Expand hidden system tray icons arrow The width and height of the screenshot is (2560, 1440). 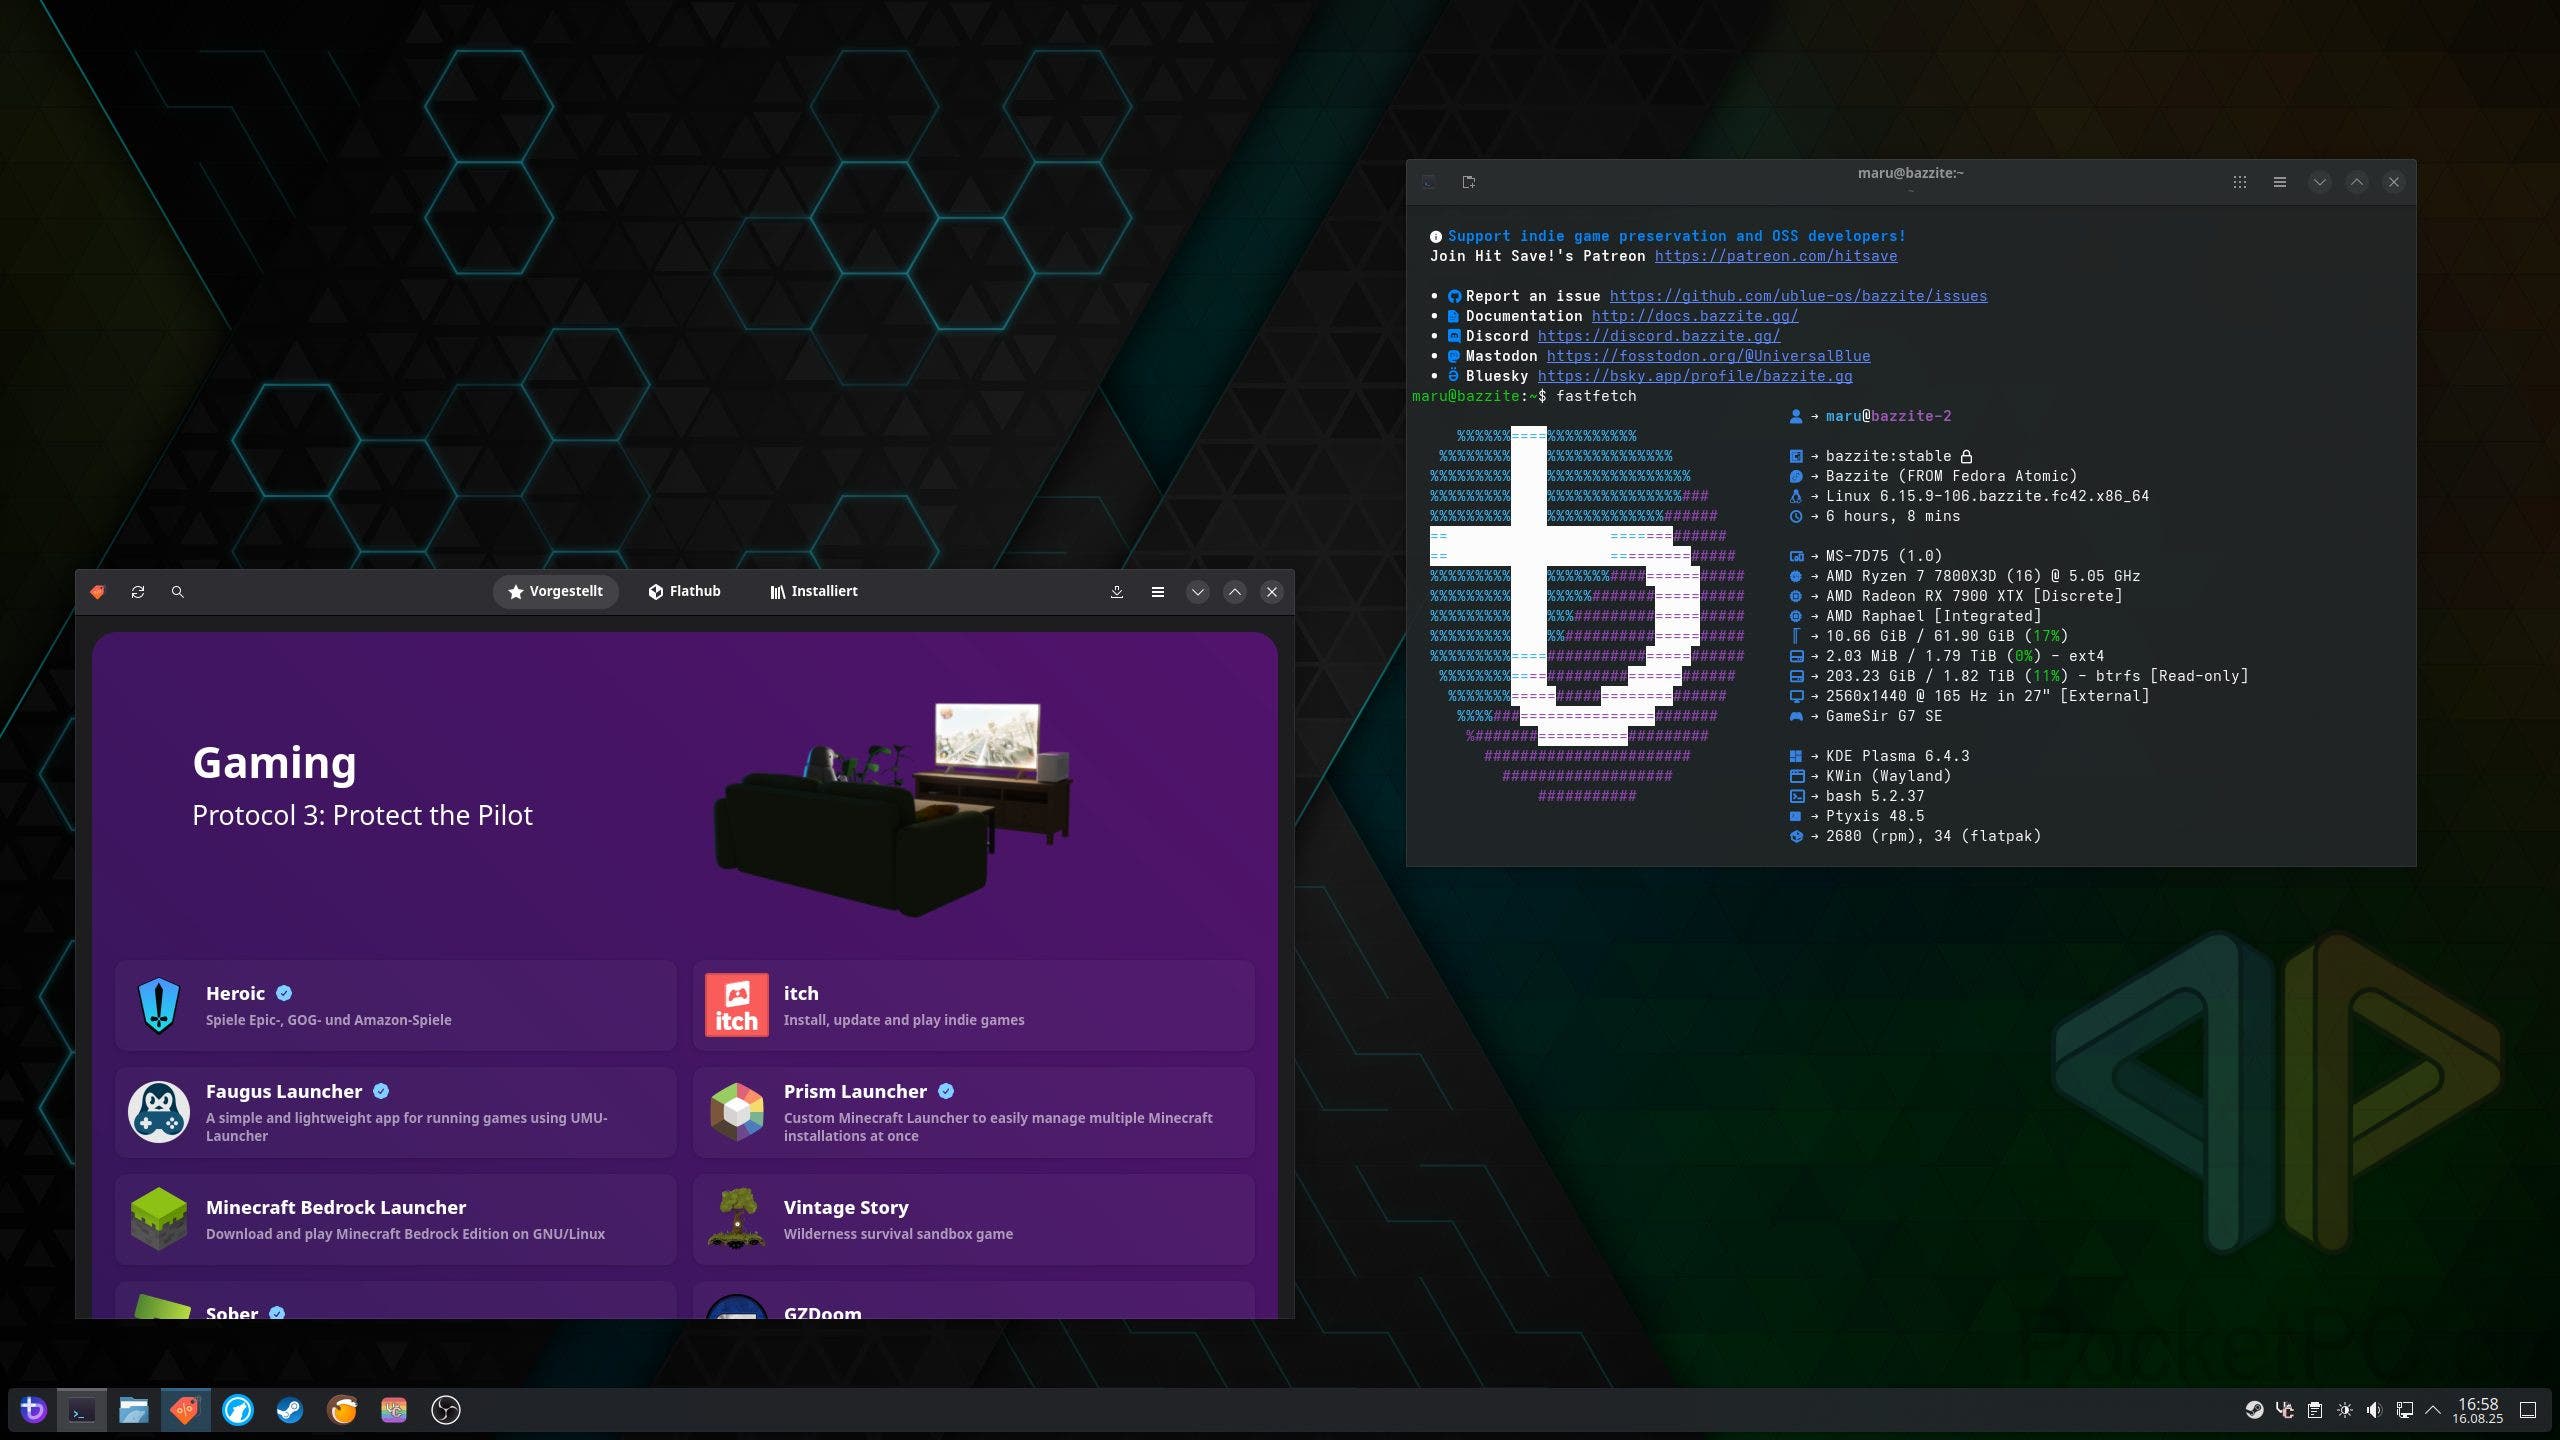(2433, 1410)
